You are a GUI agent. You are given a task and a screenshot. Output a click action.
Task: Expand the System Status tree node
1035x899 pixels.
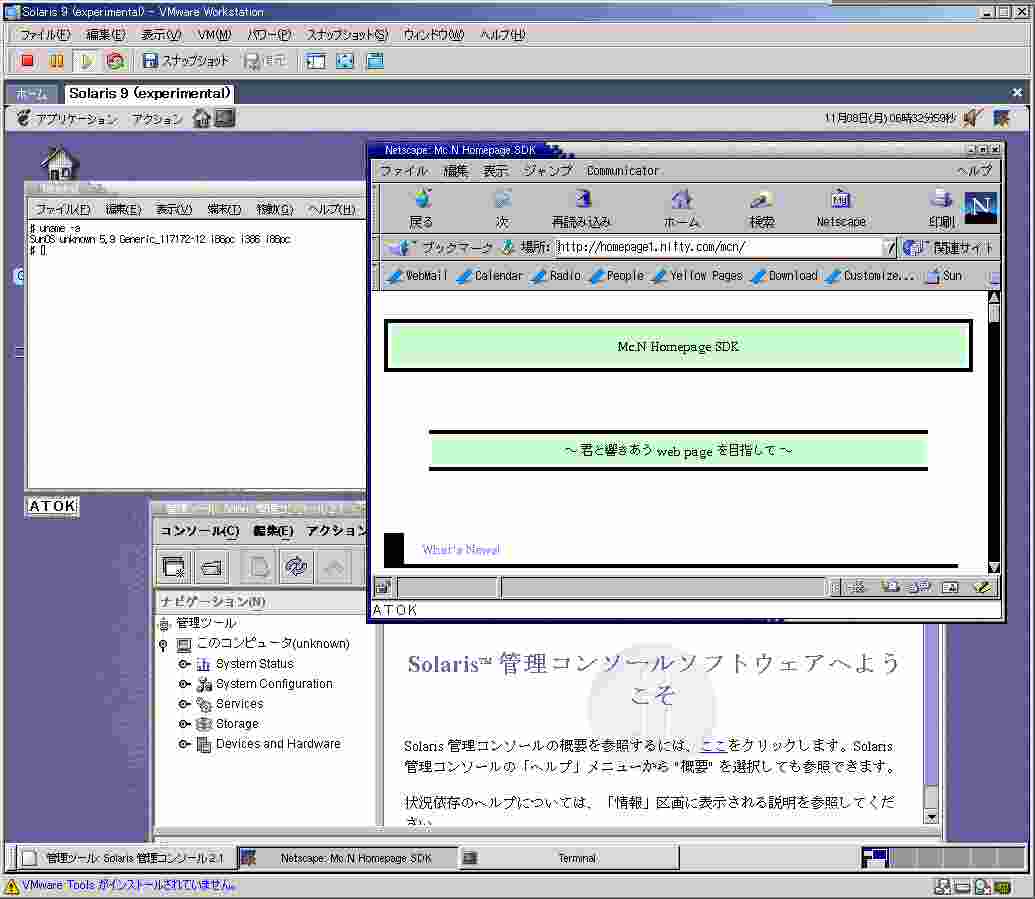(x=184, y=664)
